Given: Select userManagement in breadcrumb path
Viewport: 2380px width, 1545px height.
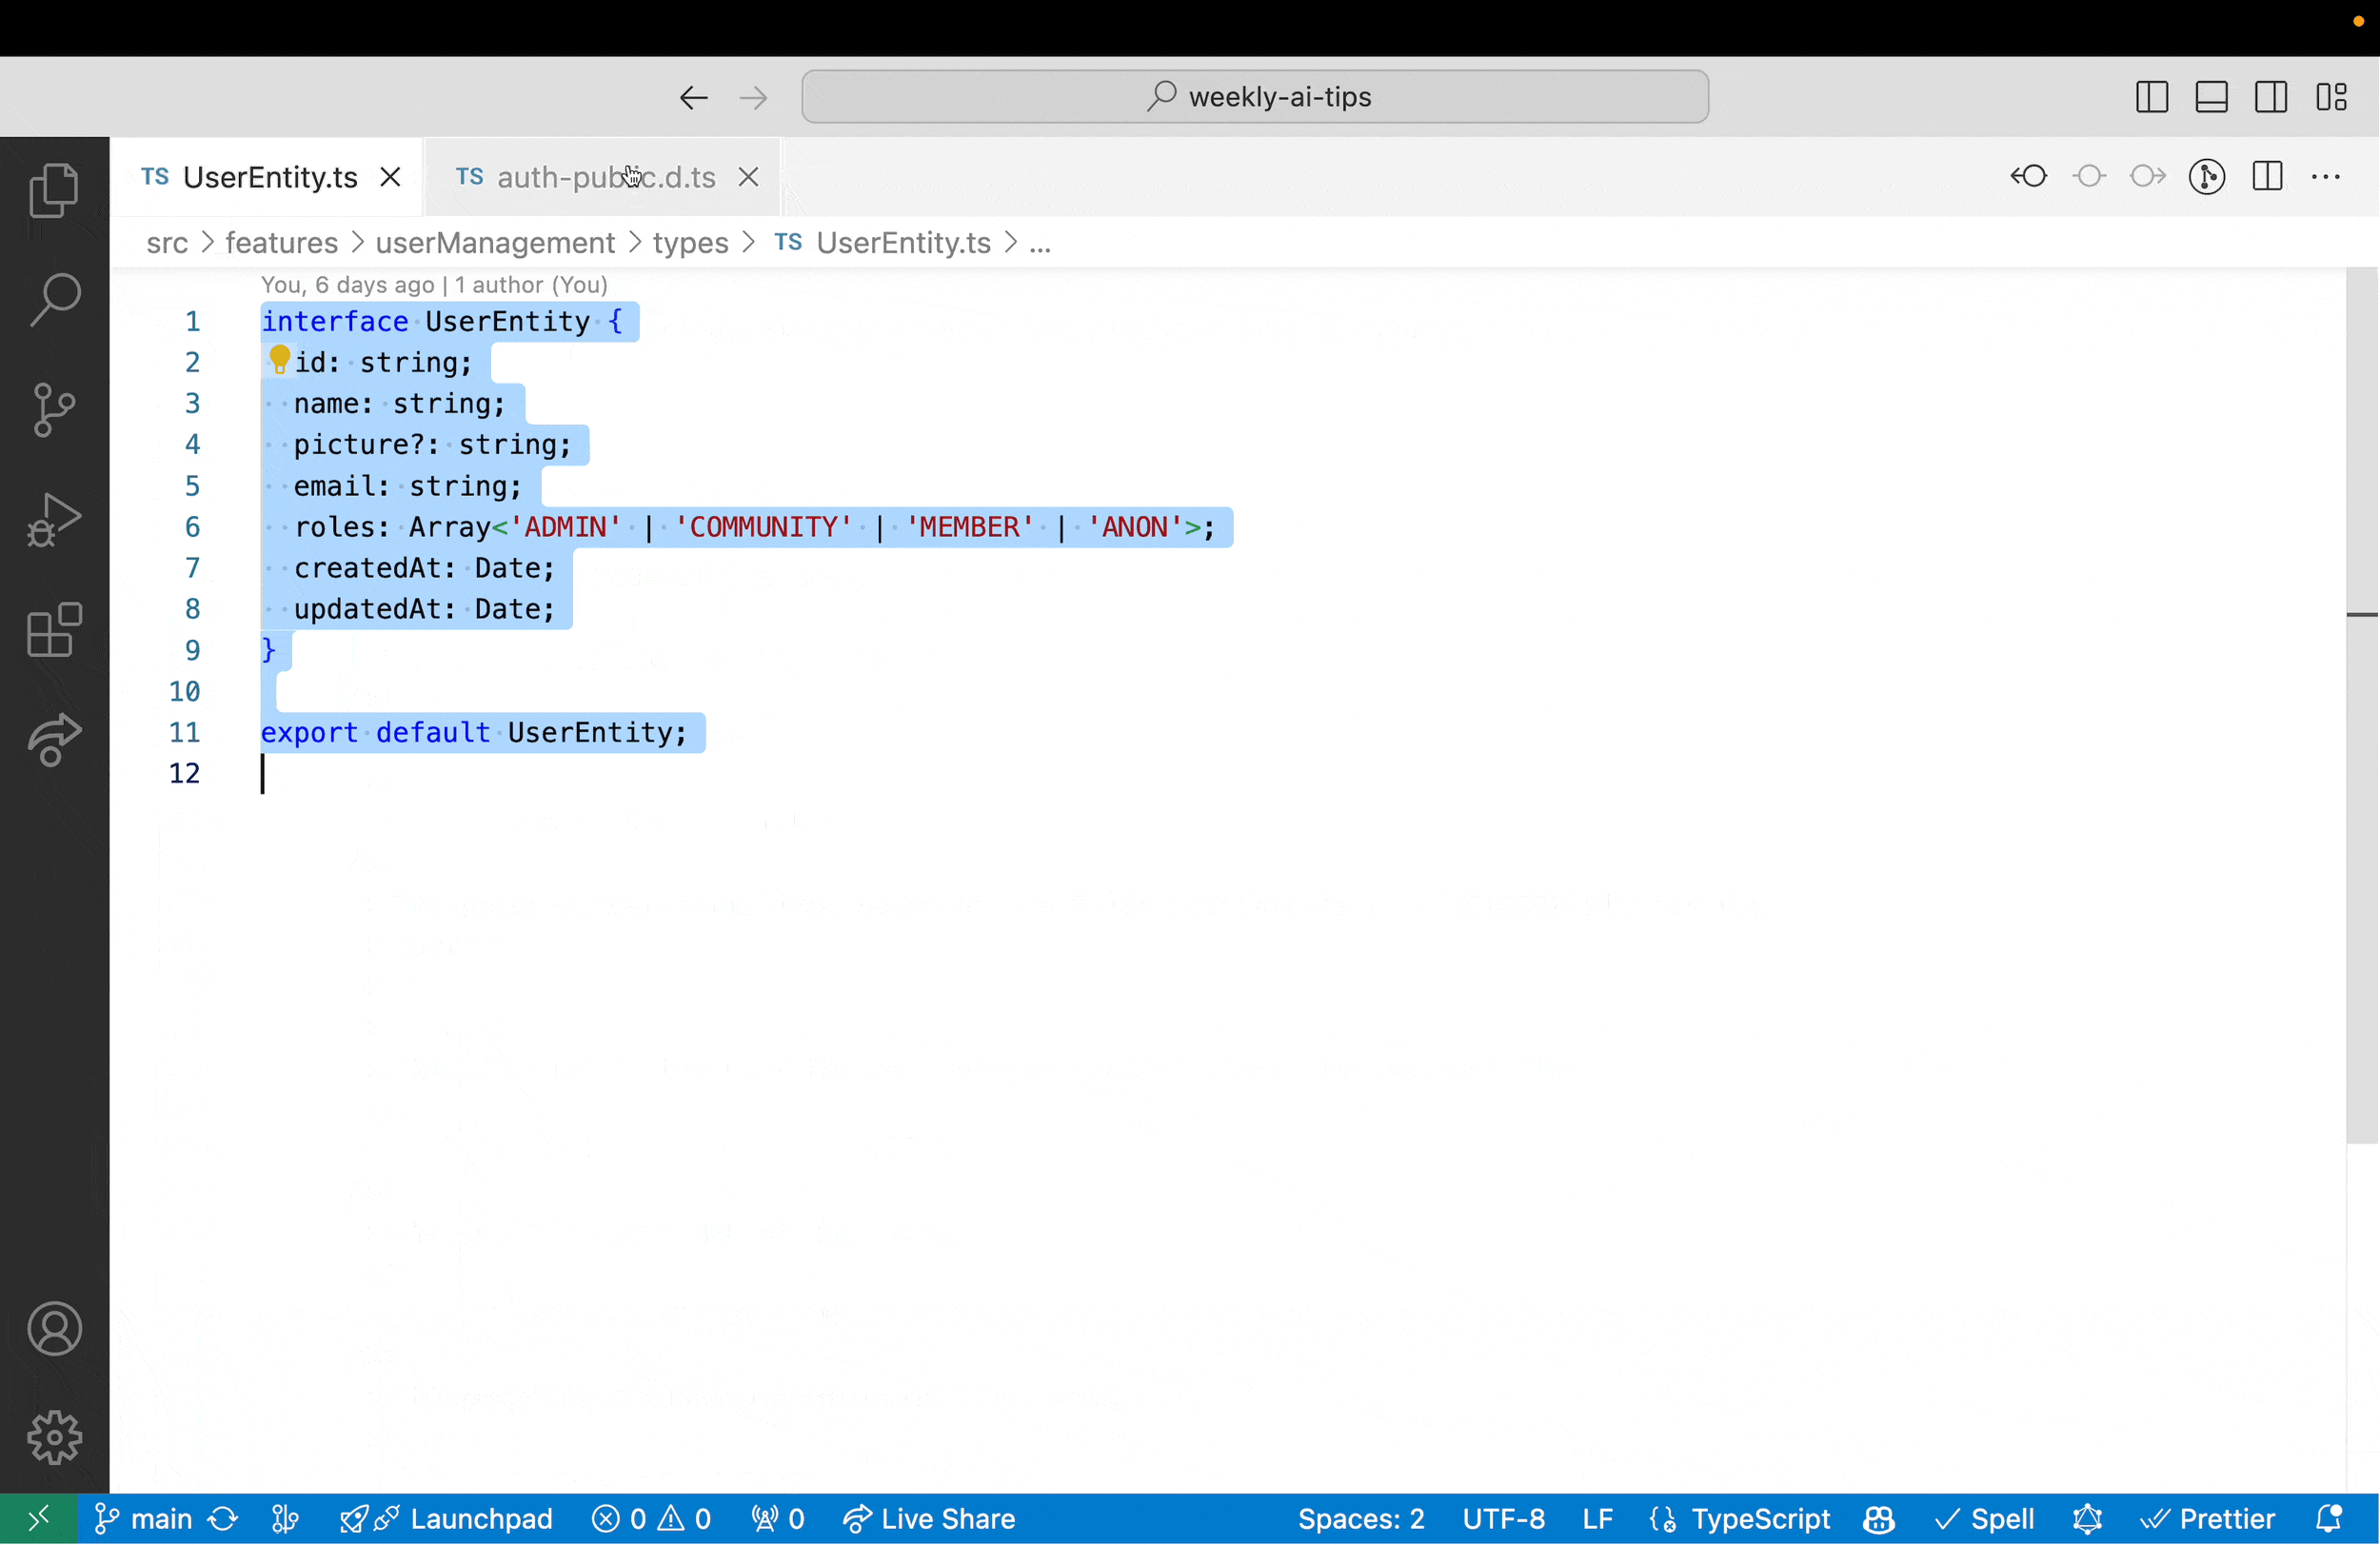Looking at the screenshot, I should point(495,243).
